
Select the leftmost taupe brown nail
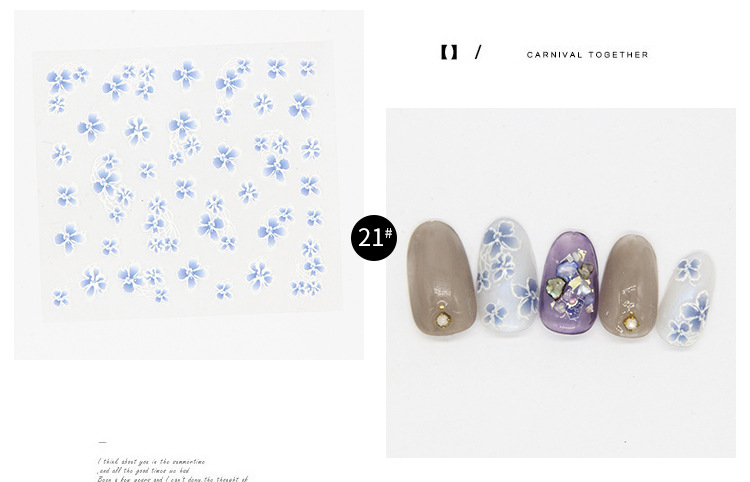point(441,277)
